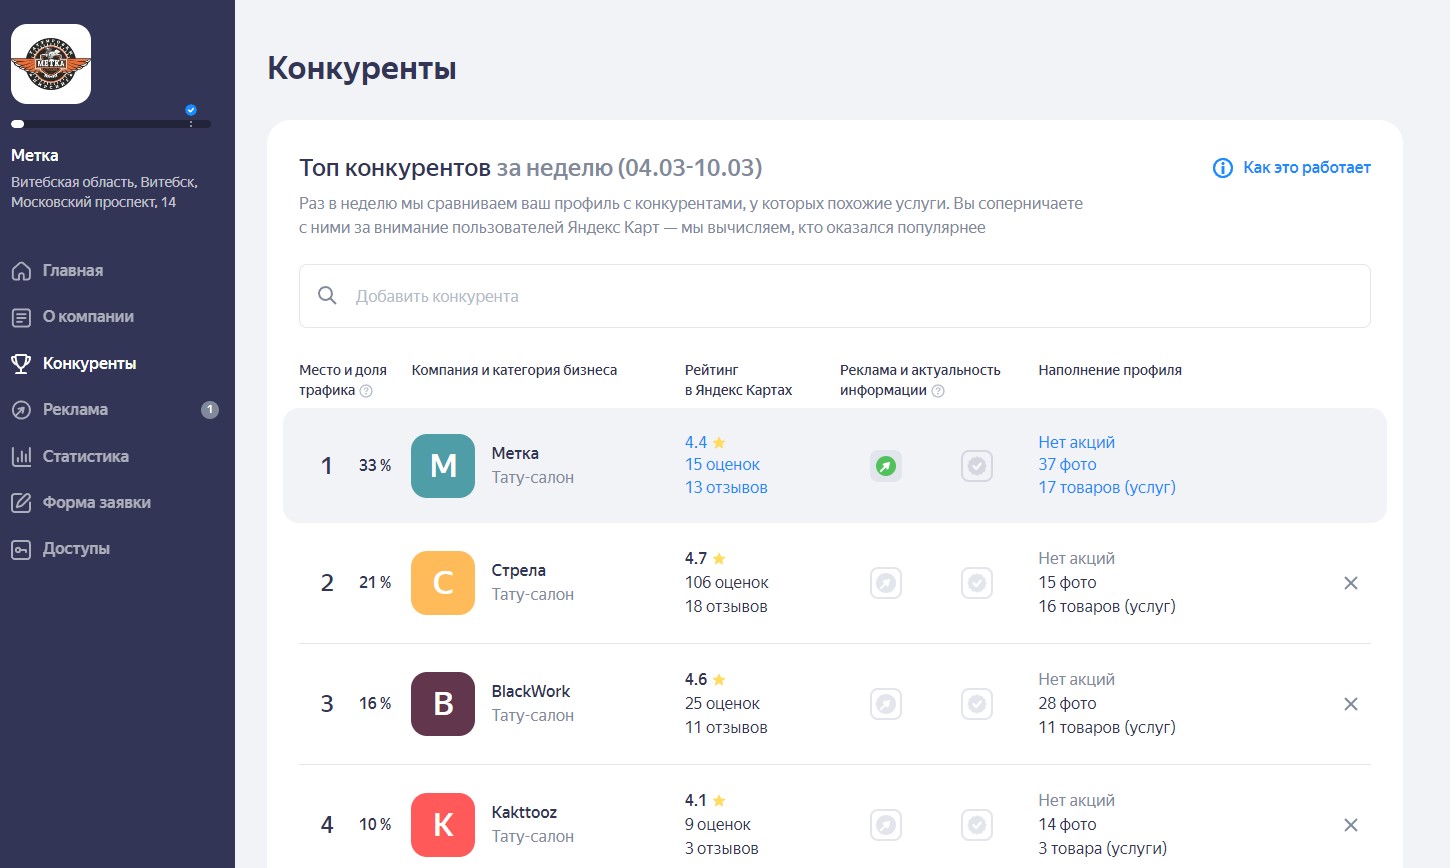Click the 33 % traffic share value
The width and height of the screenshot is (1450, 868).
pos(375,466)
